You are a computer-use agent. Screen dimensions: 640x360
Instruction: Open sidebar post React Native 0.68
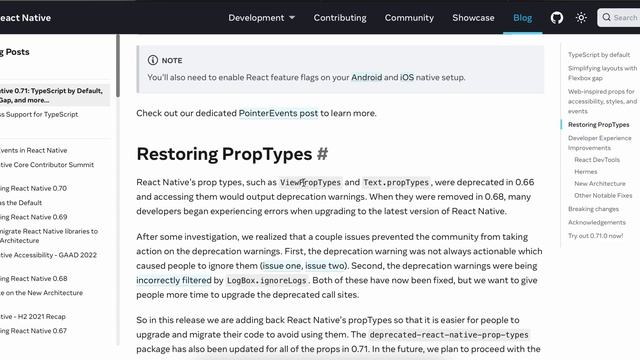click(33, 278)
